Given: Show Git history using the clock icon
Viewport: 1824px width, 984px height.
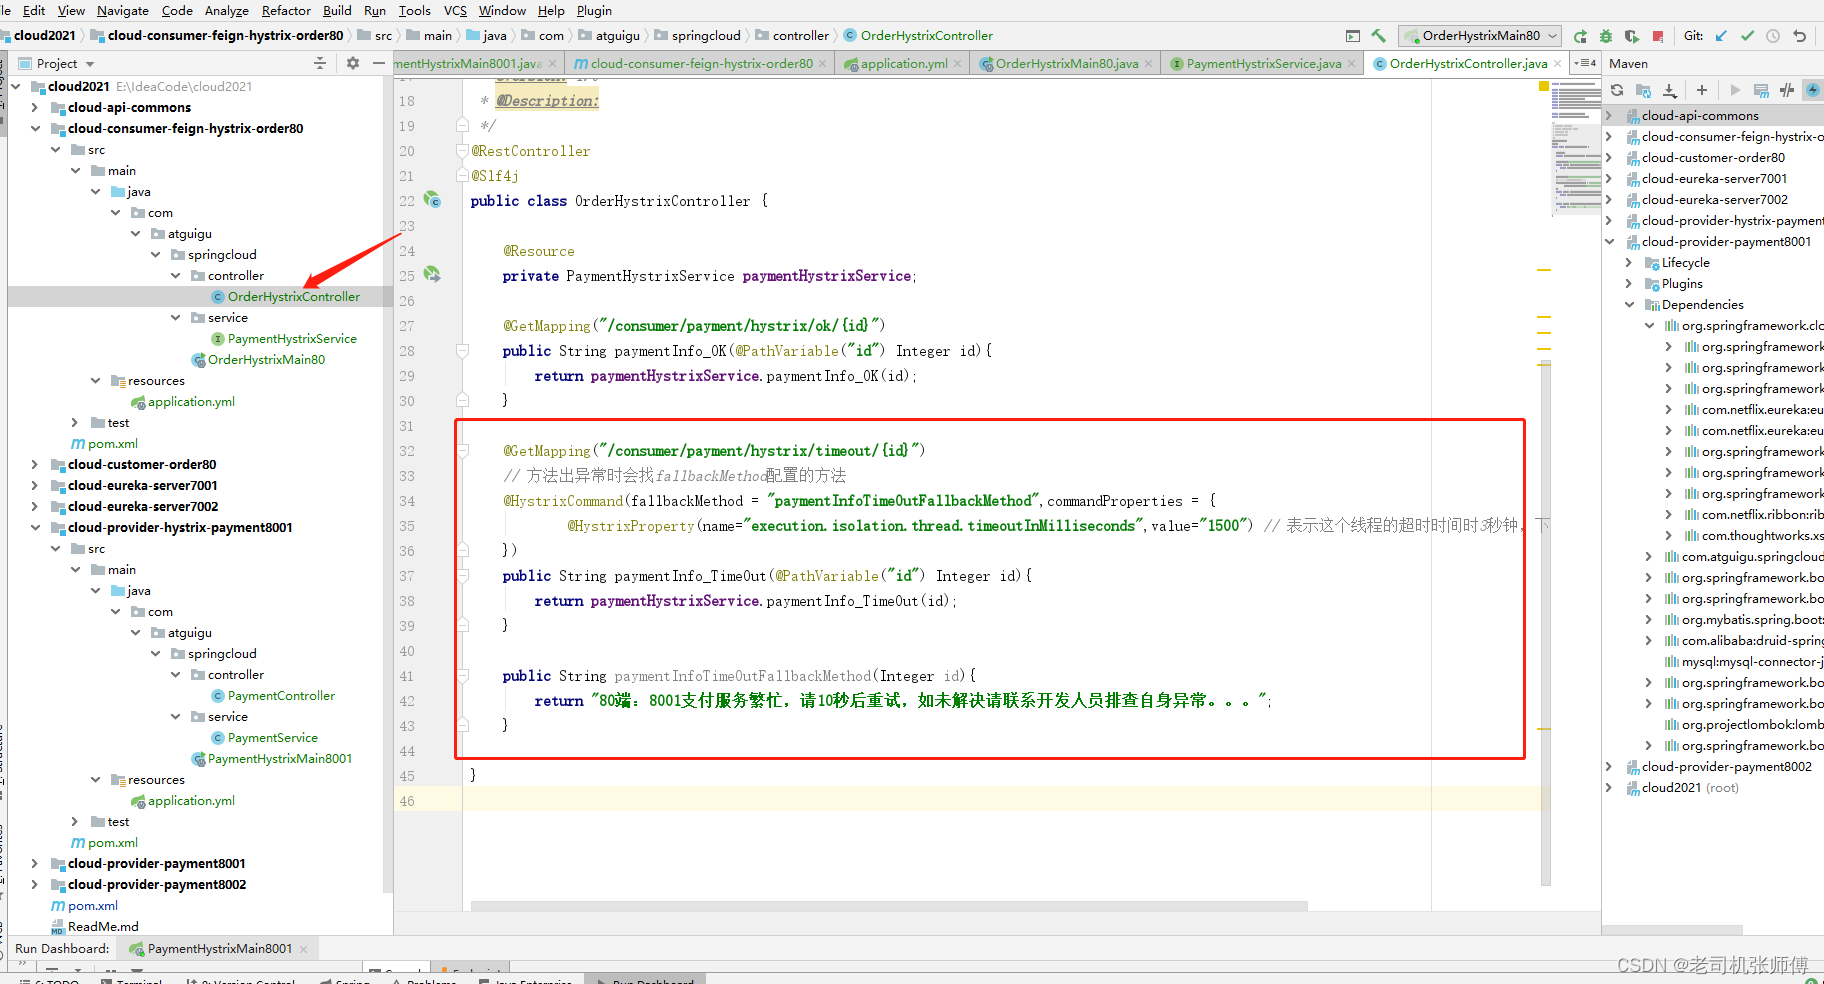Looking at the screenshot, I should 1773,36.
